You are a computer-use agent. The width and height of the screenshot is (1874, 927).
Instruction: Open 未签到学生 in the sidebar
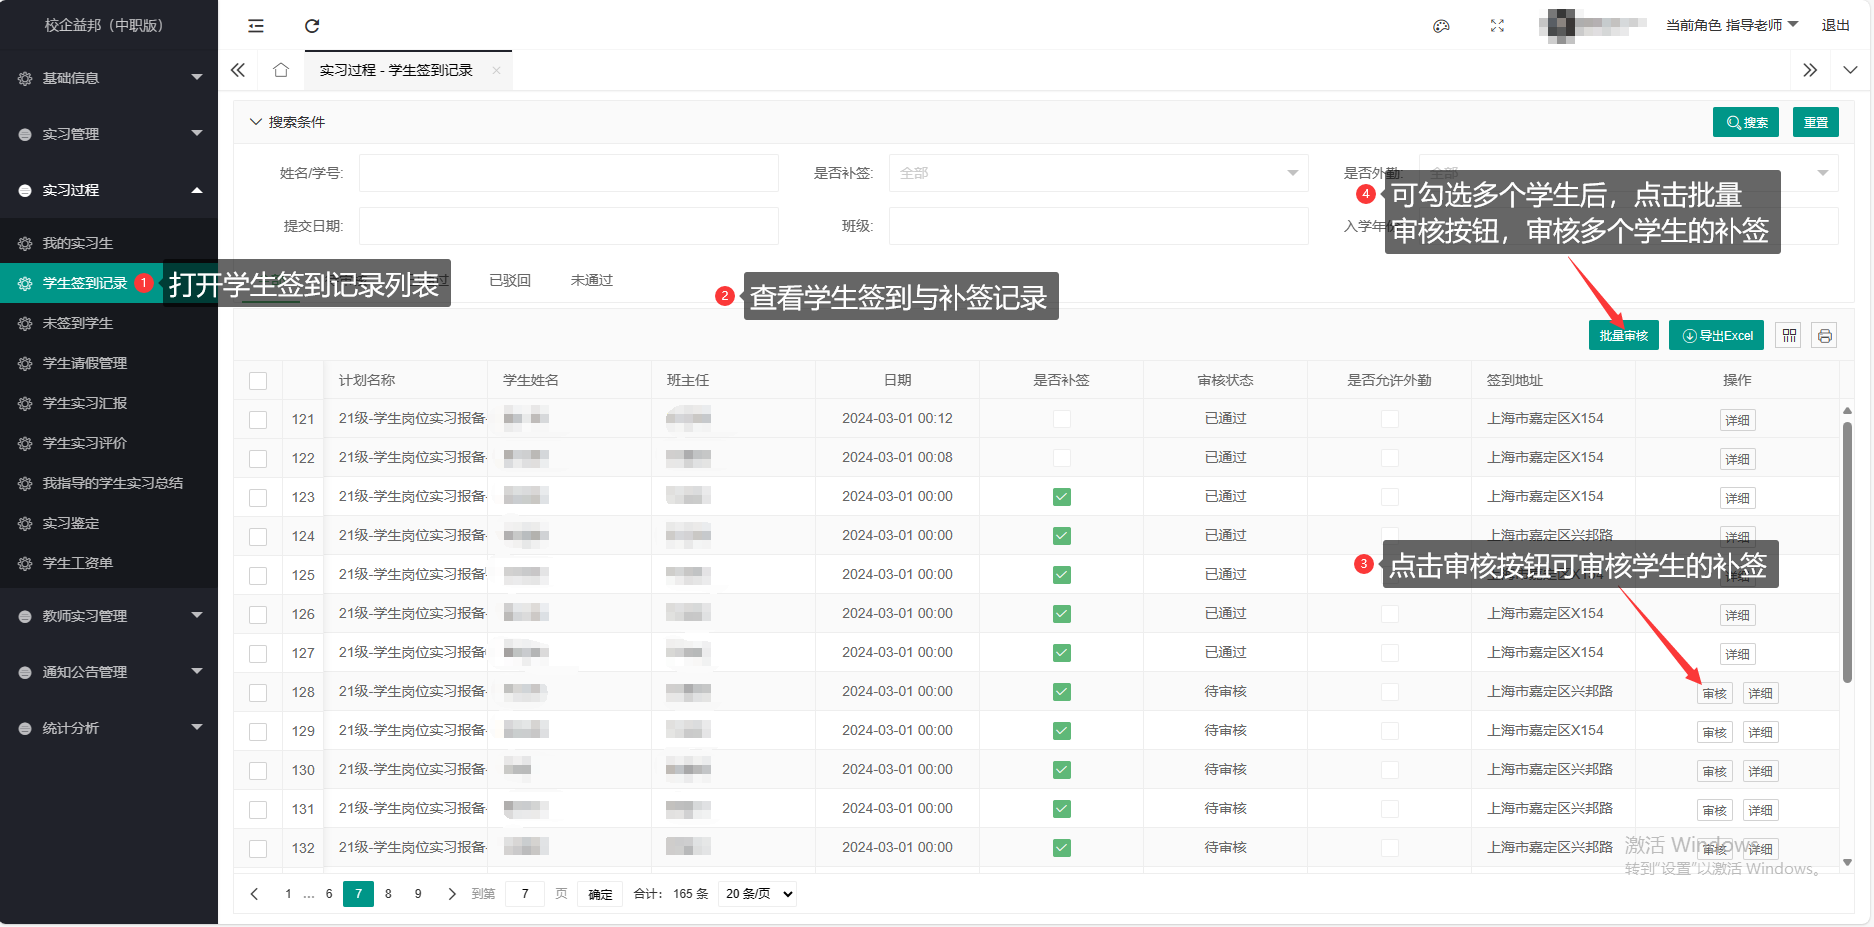click(x=78, y=323)
